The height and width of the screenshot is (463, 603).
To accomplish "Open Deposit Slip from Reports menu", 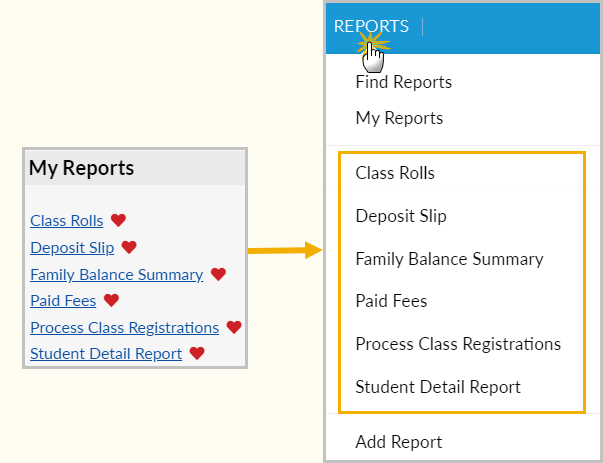I will (401, 216).
